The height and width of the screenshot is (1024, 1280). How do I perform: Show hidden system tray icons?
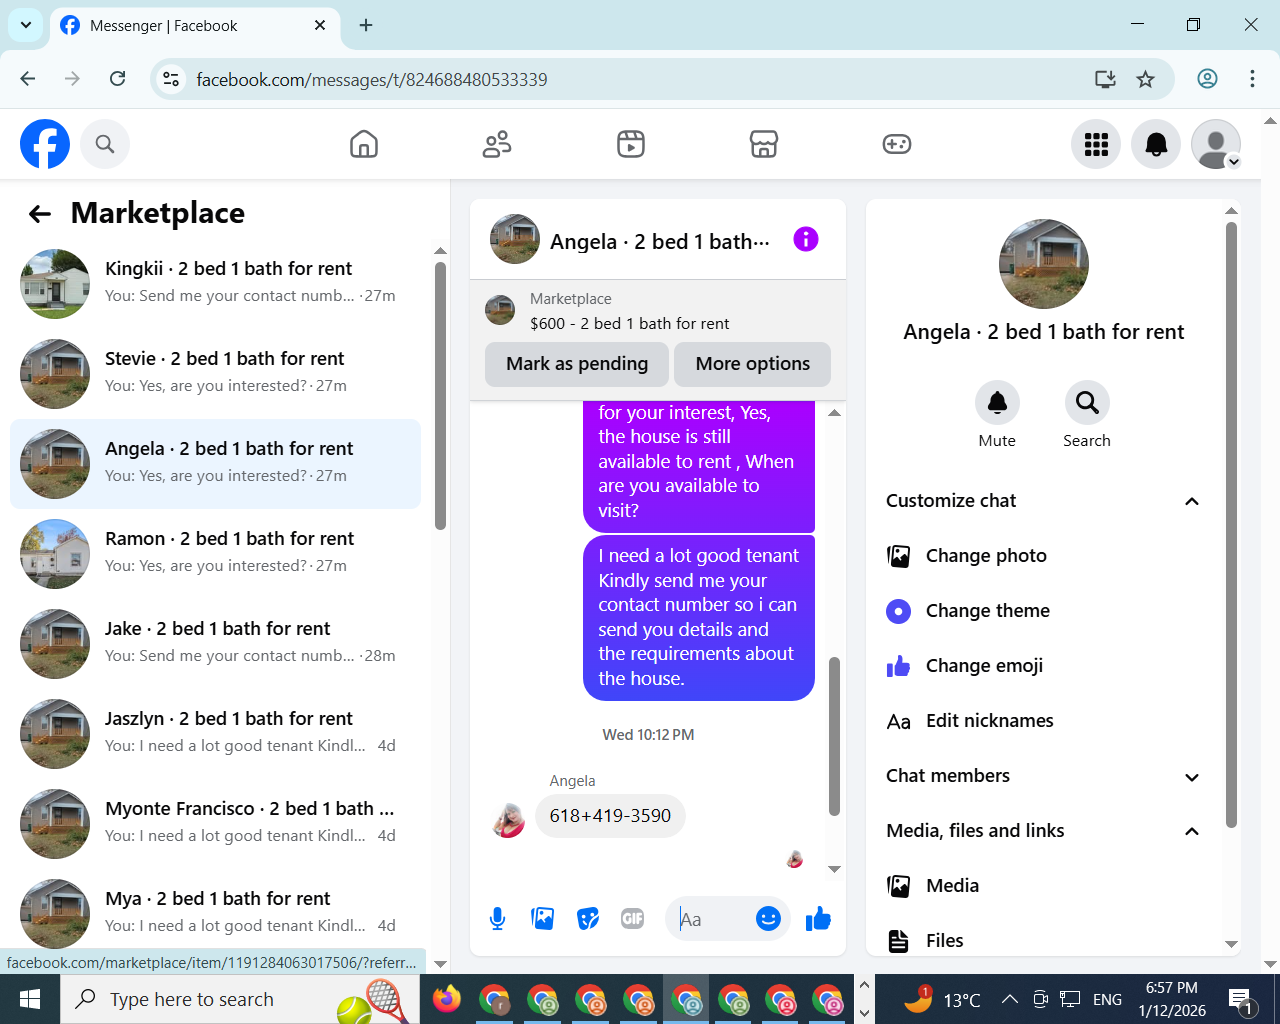tap(1010, 999)
